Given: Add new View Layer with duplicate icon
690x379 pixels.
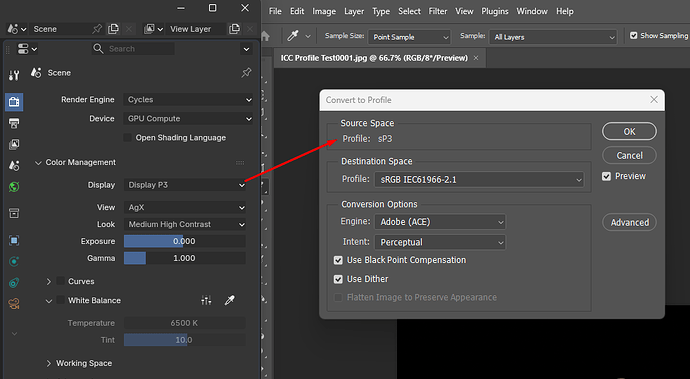Looking at the screenshot, I should [235, 29].
